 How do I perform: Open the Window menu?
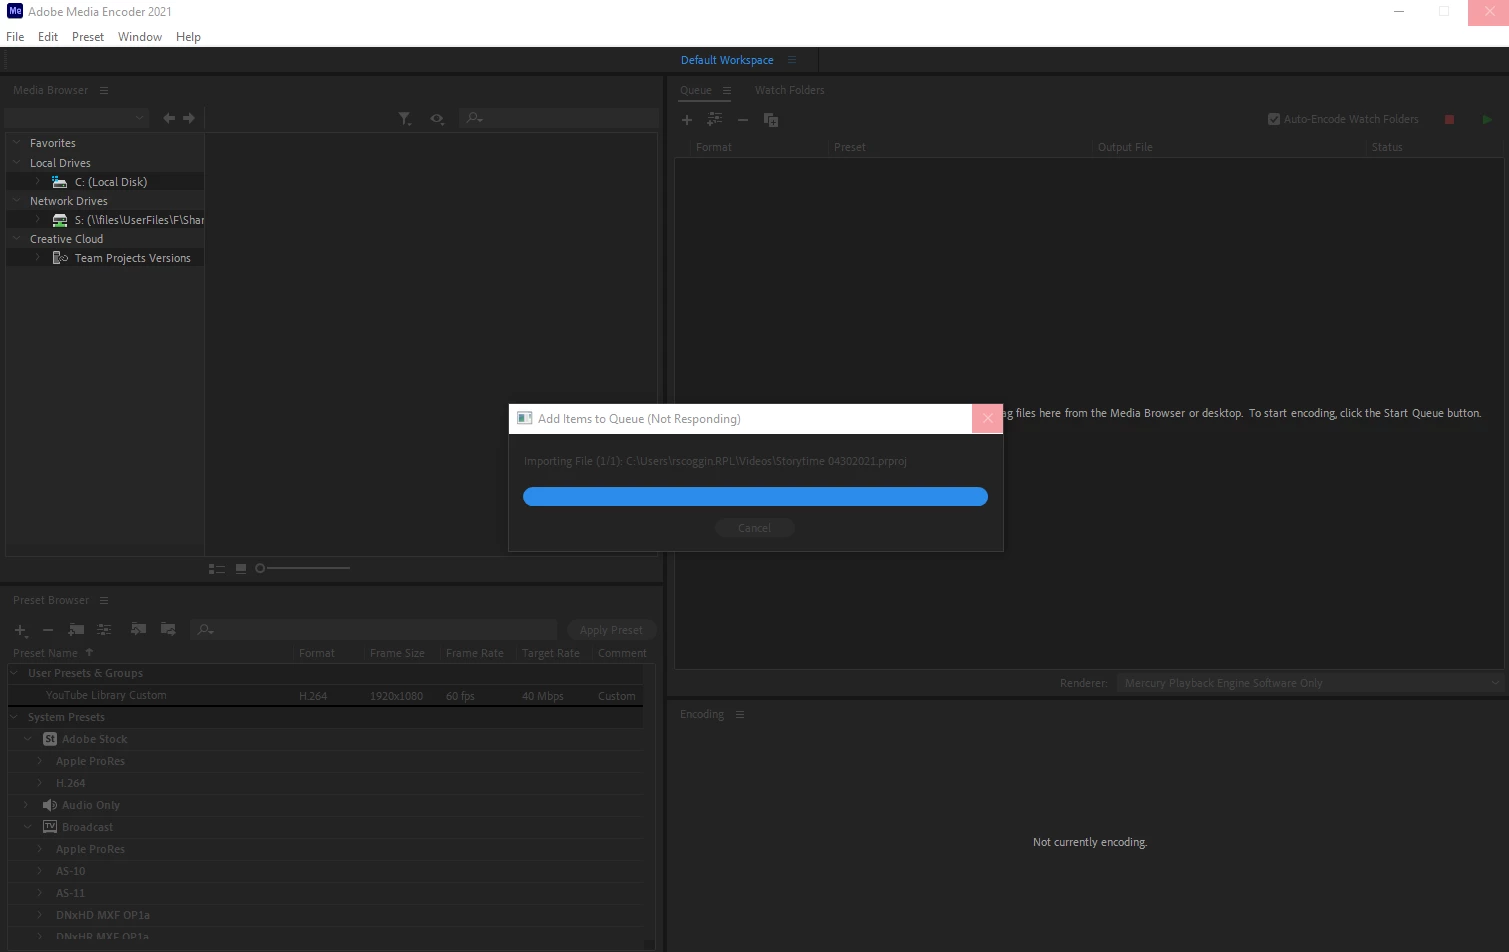(140, 37)
